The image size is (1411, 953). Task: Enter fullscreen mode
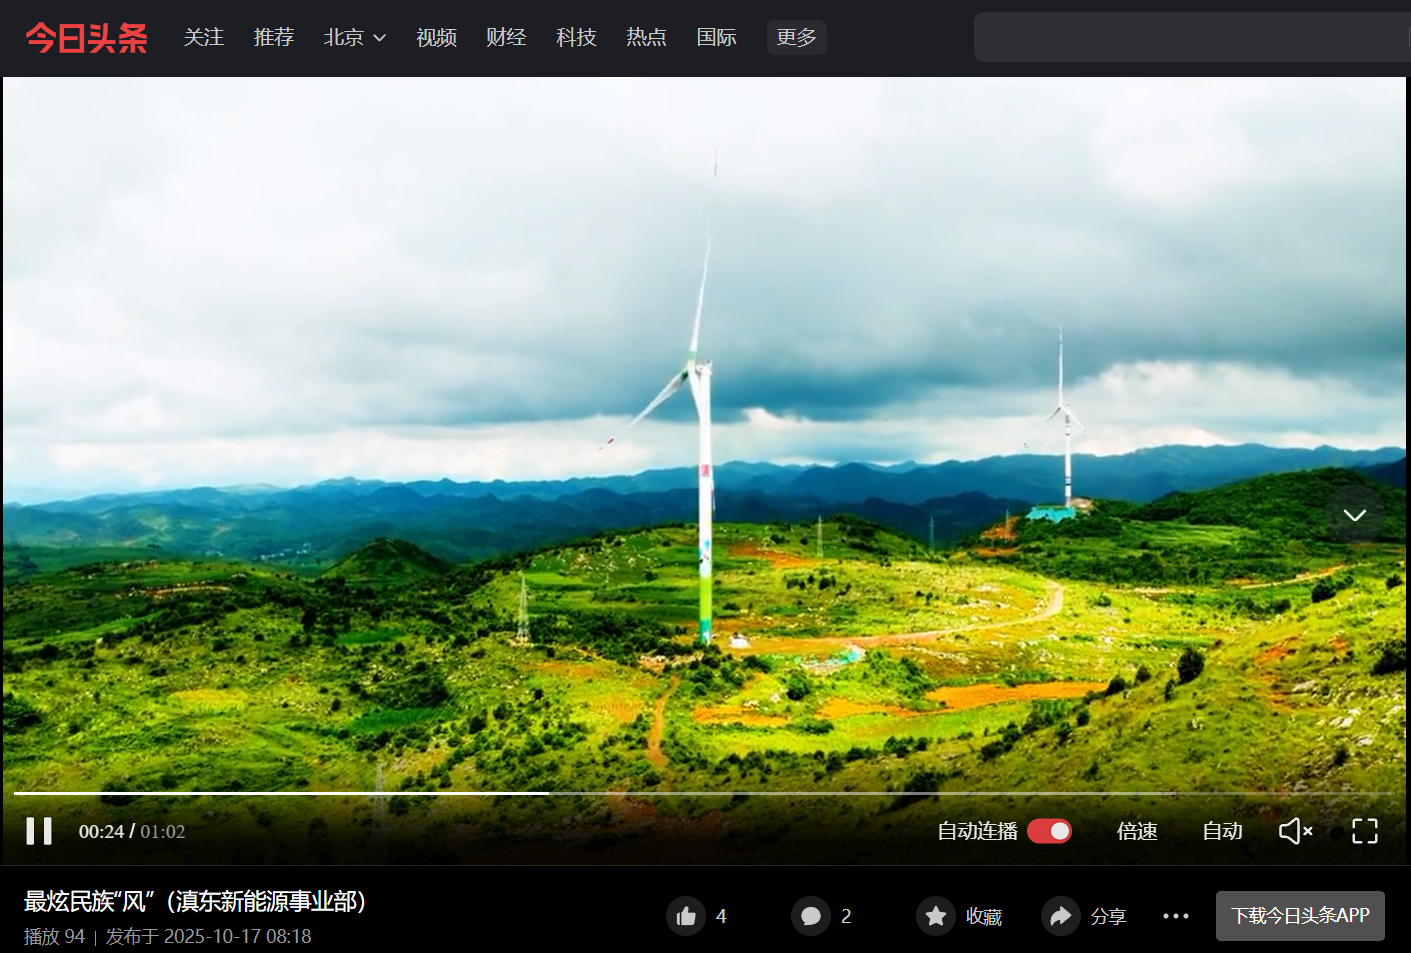click(x=1364, y=831)
